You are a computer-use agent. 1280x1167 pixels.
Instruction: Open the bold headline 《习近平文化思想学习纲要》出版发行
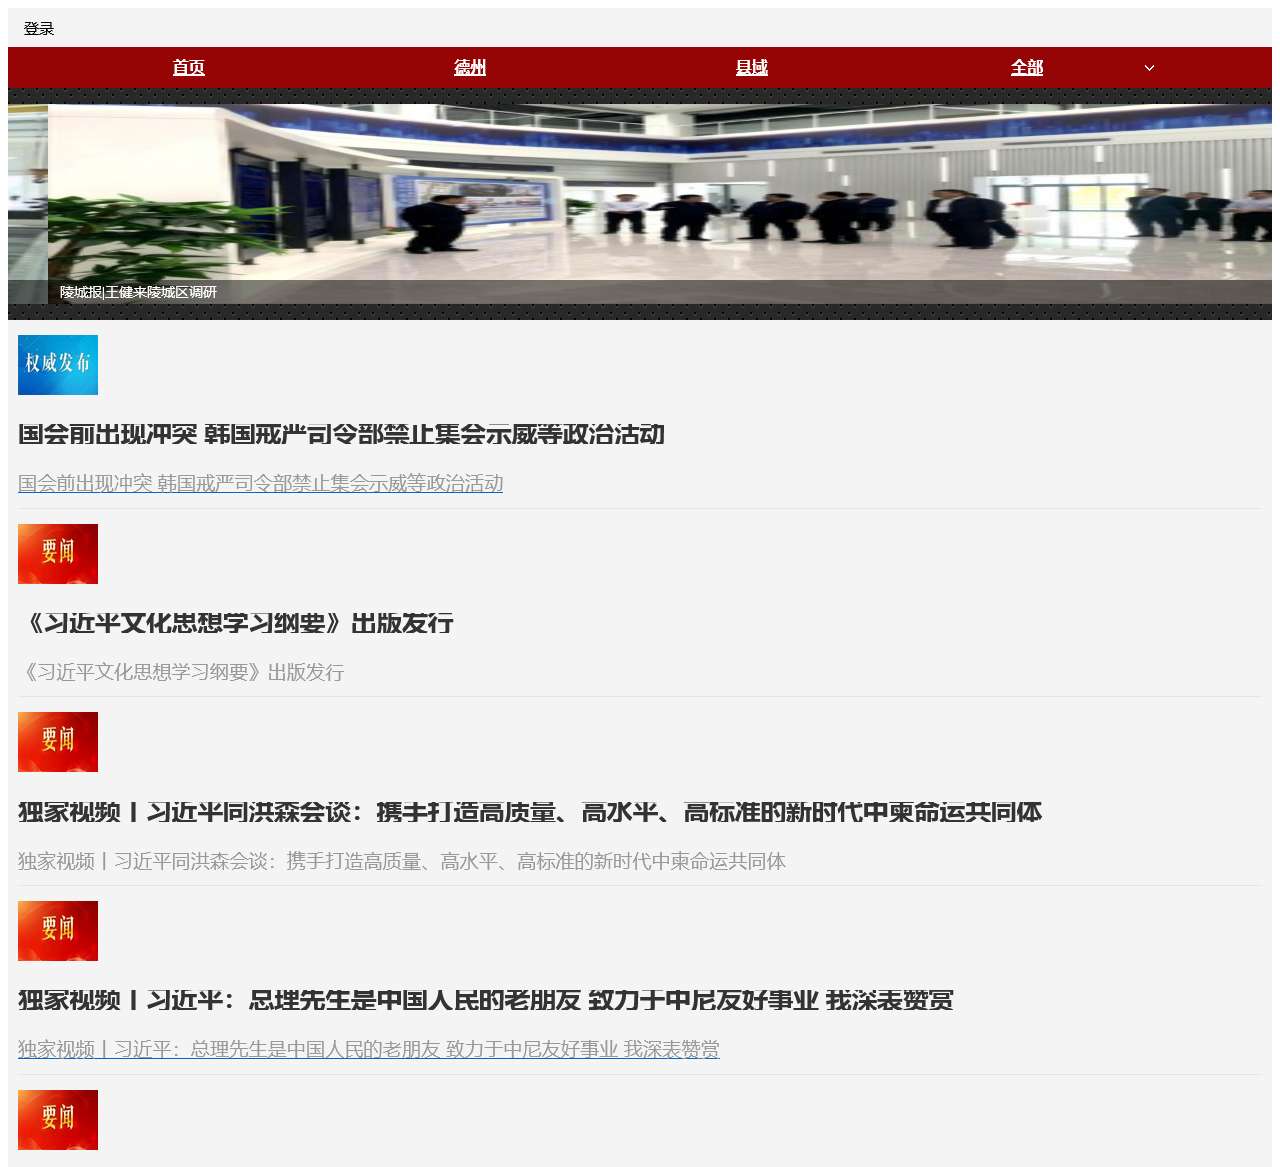(x=236, y=623)
